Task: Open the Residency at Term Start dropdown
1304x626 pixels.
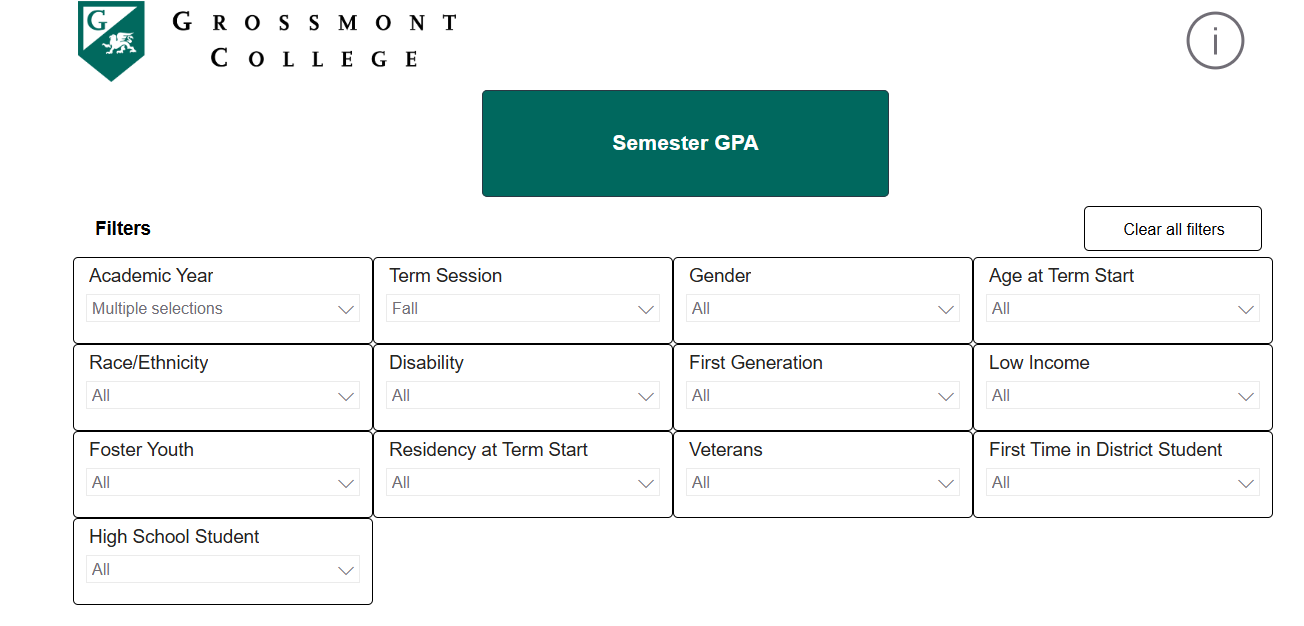Action: [522, 482]
